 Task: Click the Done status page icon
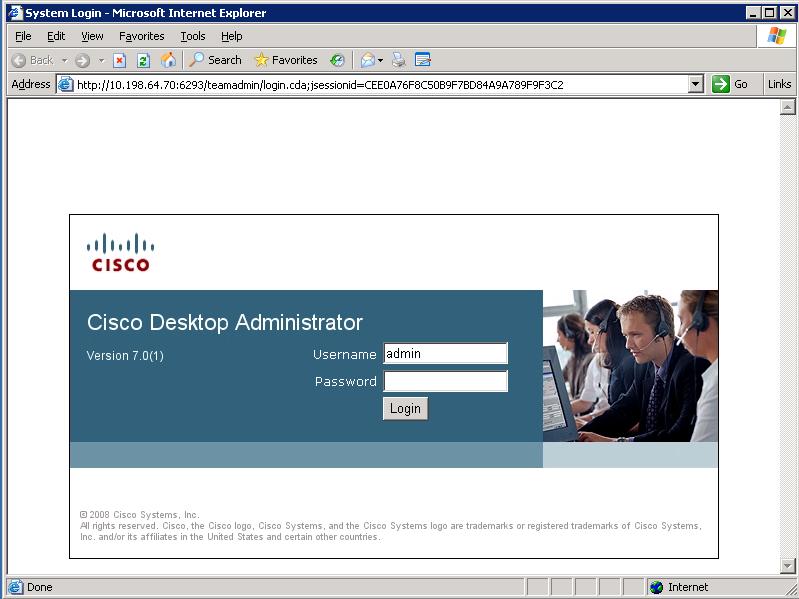15,587
